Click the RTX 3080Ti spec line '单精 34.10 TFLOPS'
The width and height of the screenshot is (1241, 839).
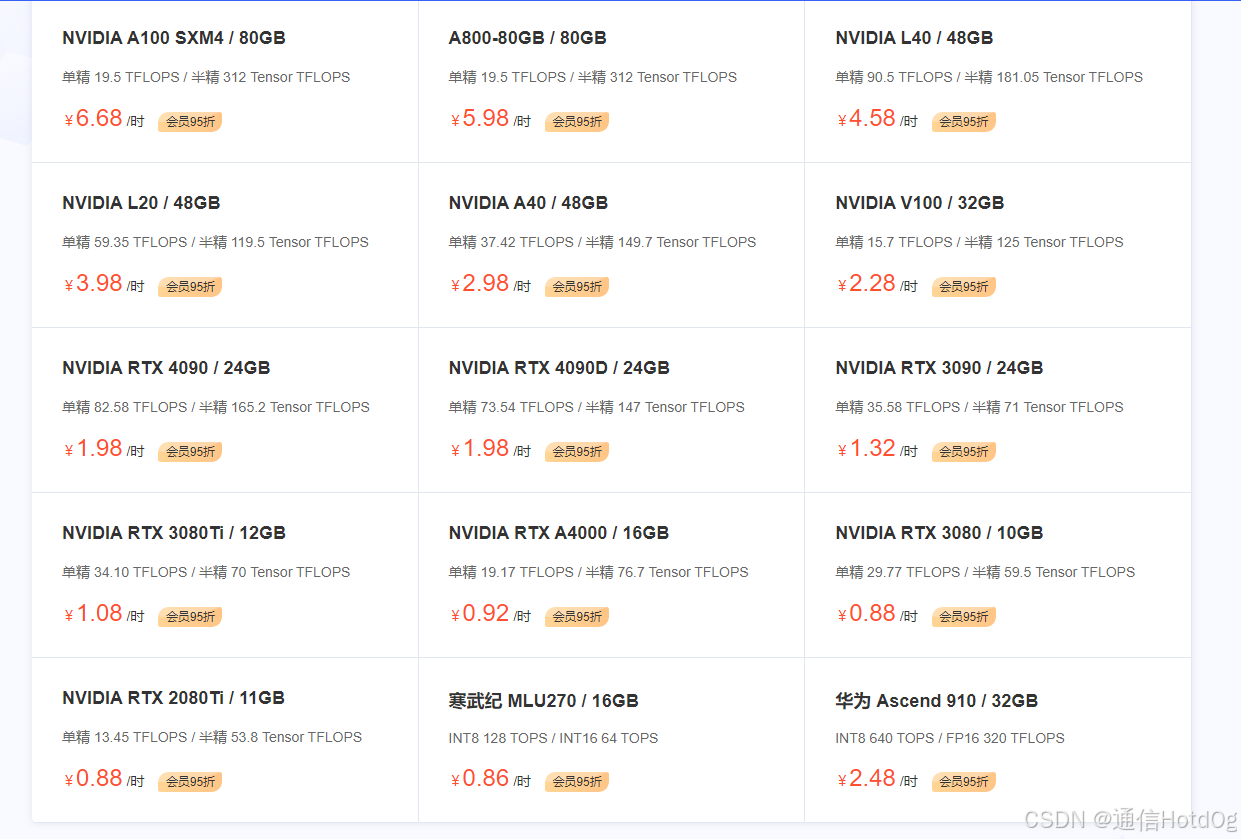pyautogui.click(x=206, y=572)
